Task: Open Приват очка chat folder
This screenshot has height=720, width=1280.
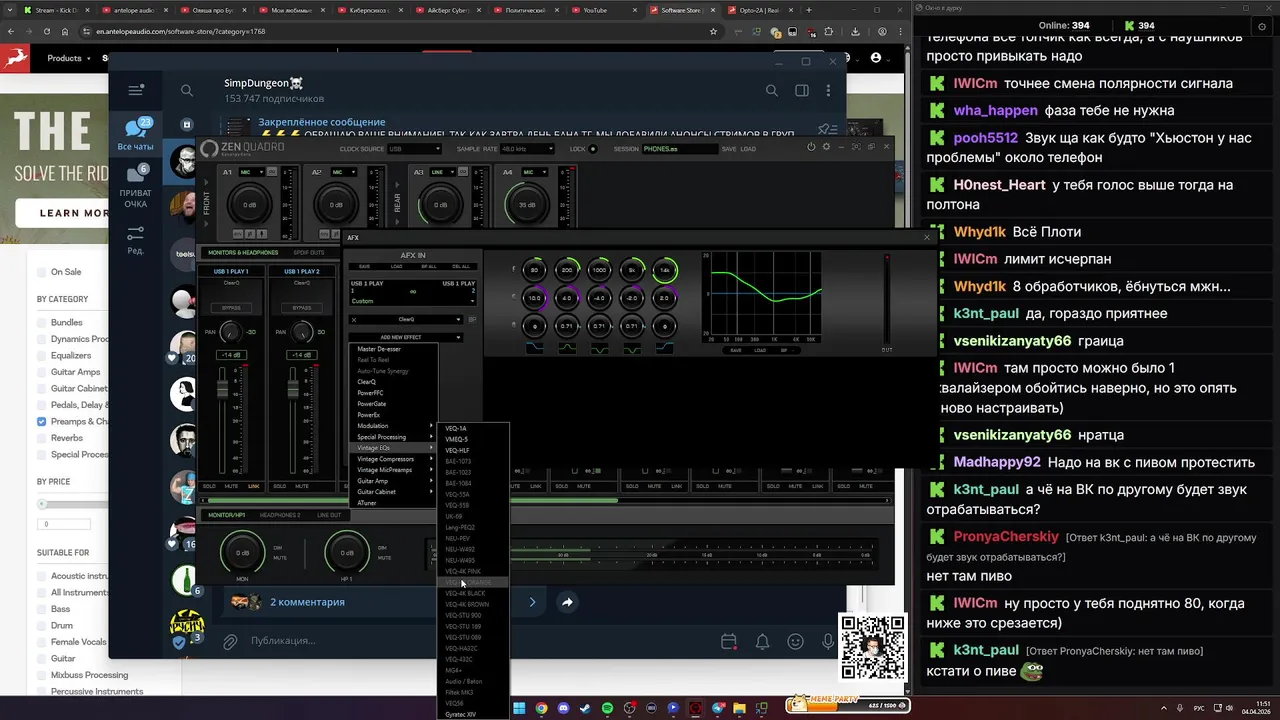Action: pyautogui.click(x=136, y=187)
